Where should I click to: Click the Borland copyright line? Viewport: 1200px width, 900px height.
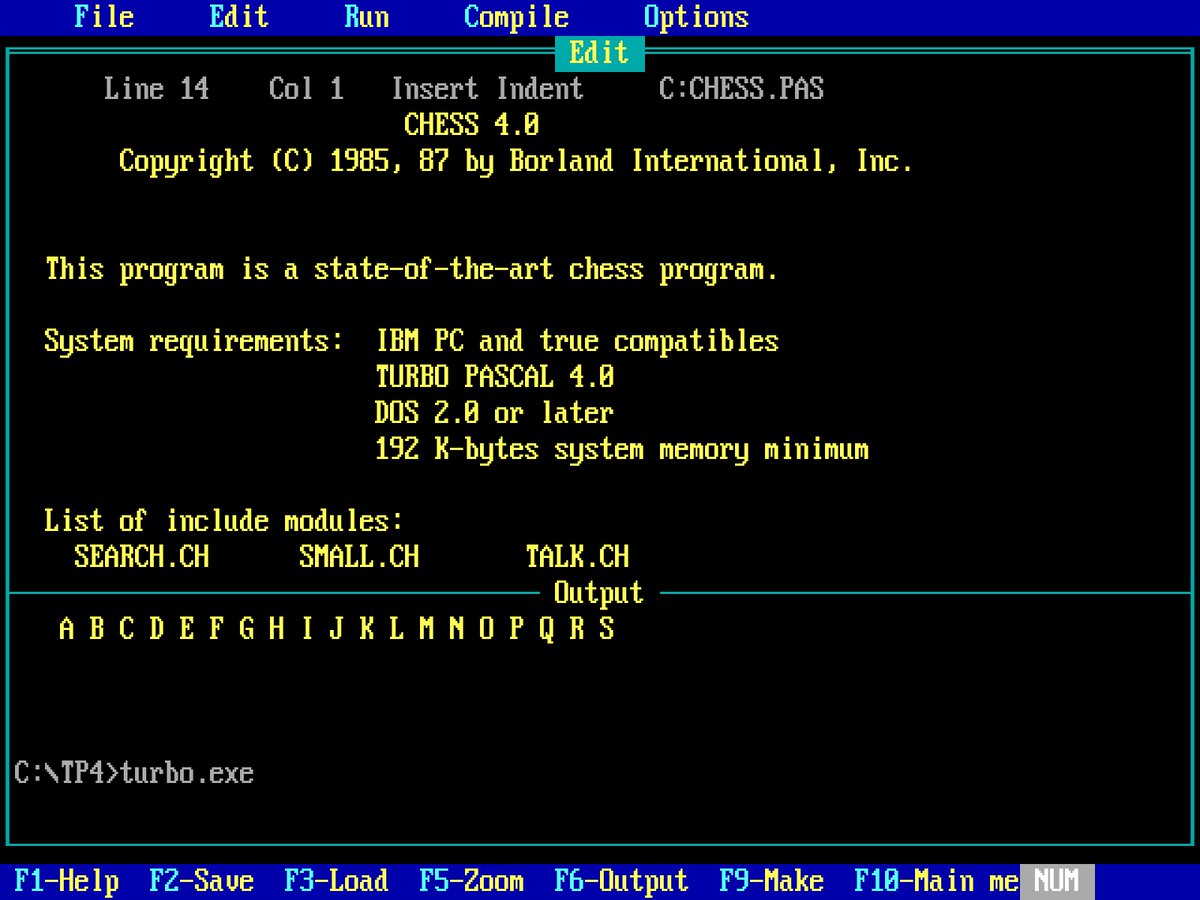[x=516, y=161]
